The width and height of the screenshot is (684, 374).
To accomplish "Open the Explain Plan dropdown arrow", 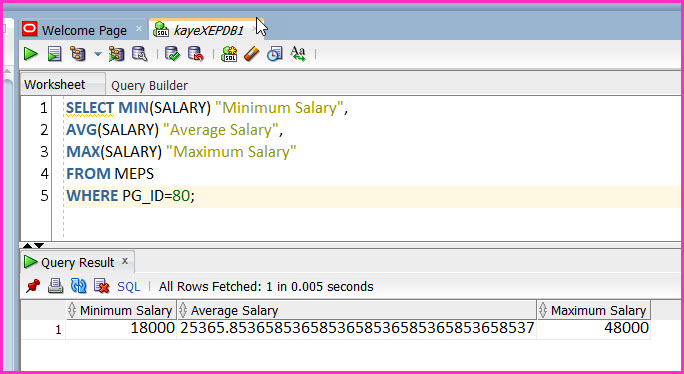I will [x=98, y=55].
